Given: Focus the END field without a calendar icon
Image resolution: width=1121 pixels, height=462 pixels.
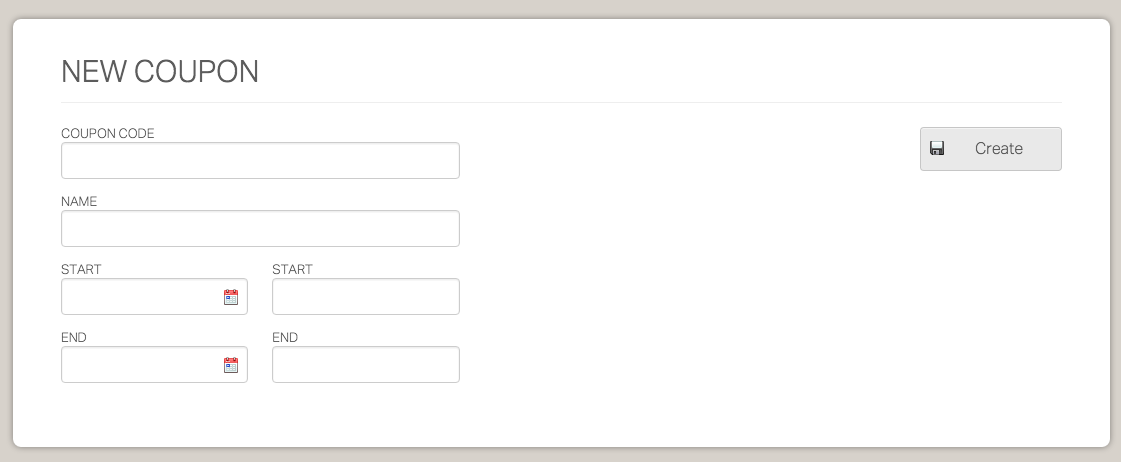Looking at the screenshot, I should (365, 365).
